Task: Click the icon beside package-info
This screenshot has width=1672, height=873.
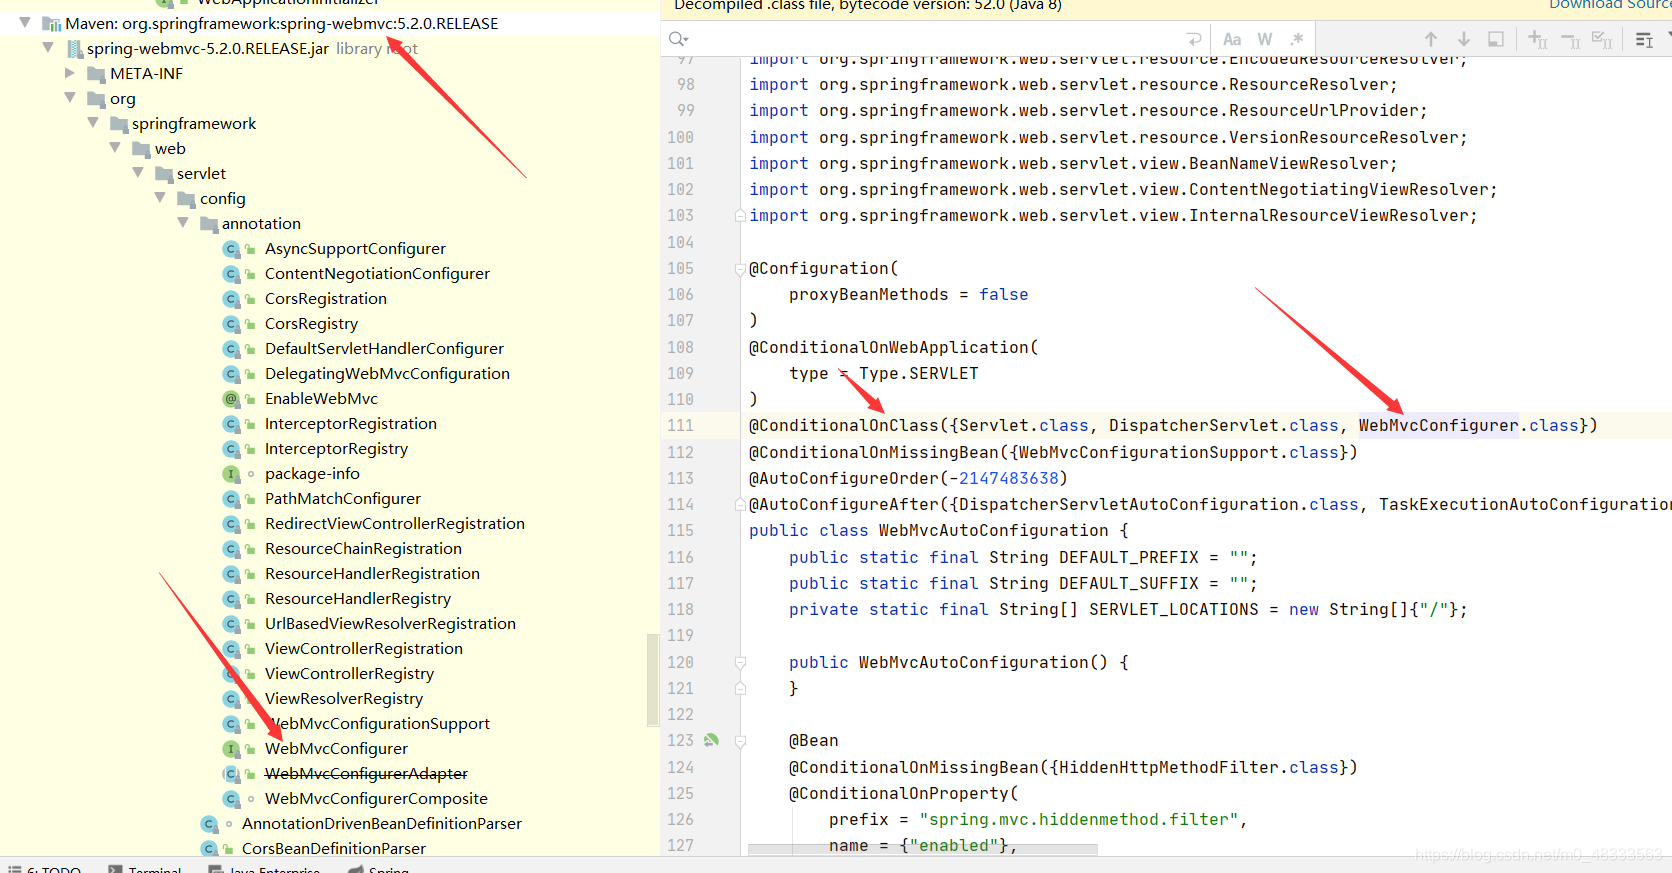Action: [x=231, y=474]
